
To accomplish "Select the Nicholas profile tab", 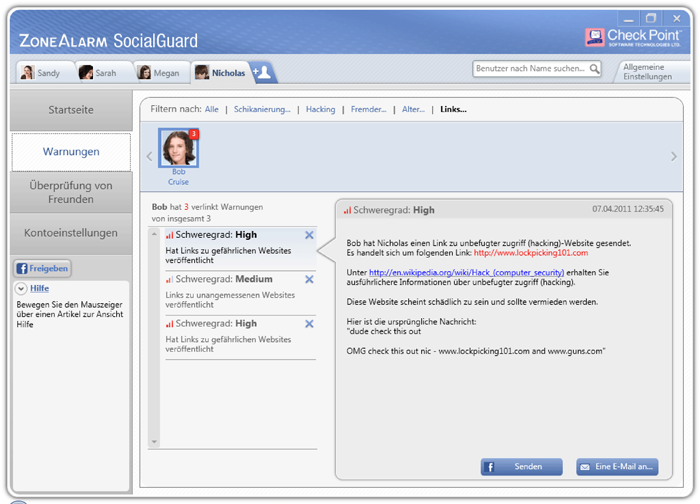I will [221, 72].
